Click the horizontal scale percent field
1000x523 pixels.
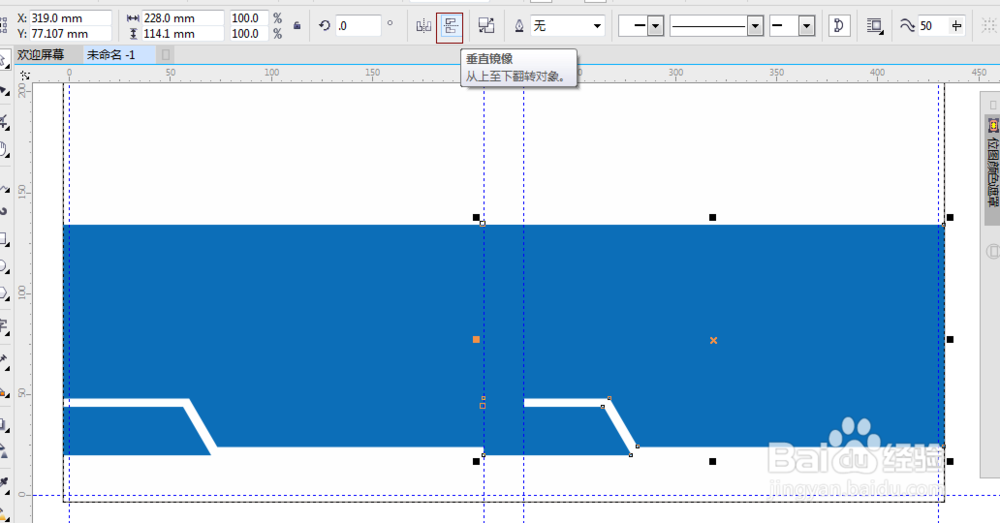click(249, 18)
